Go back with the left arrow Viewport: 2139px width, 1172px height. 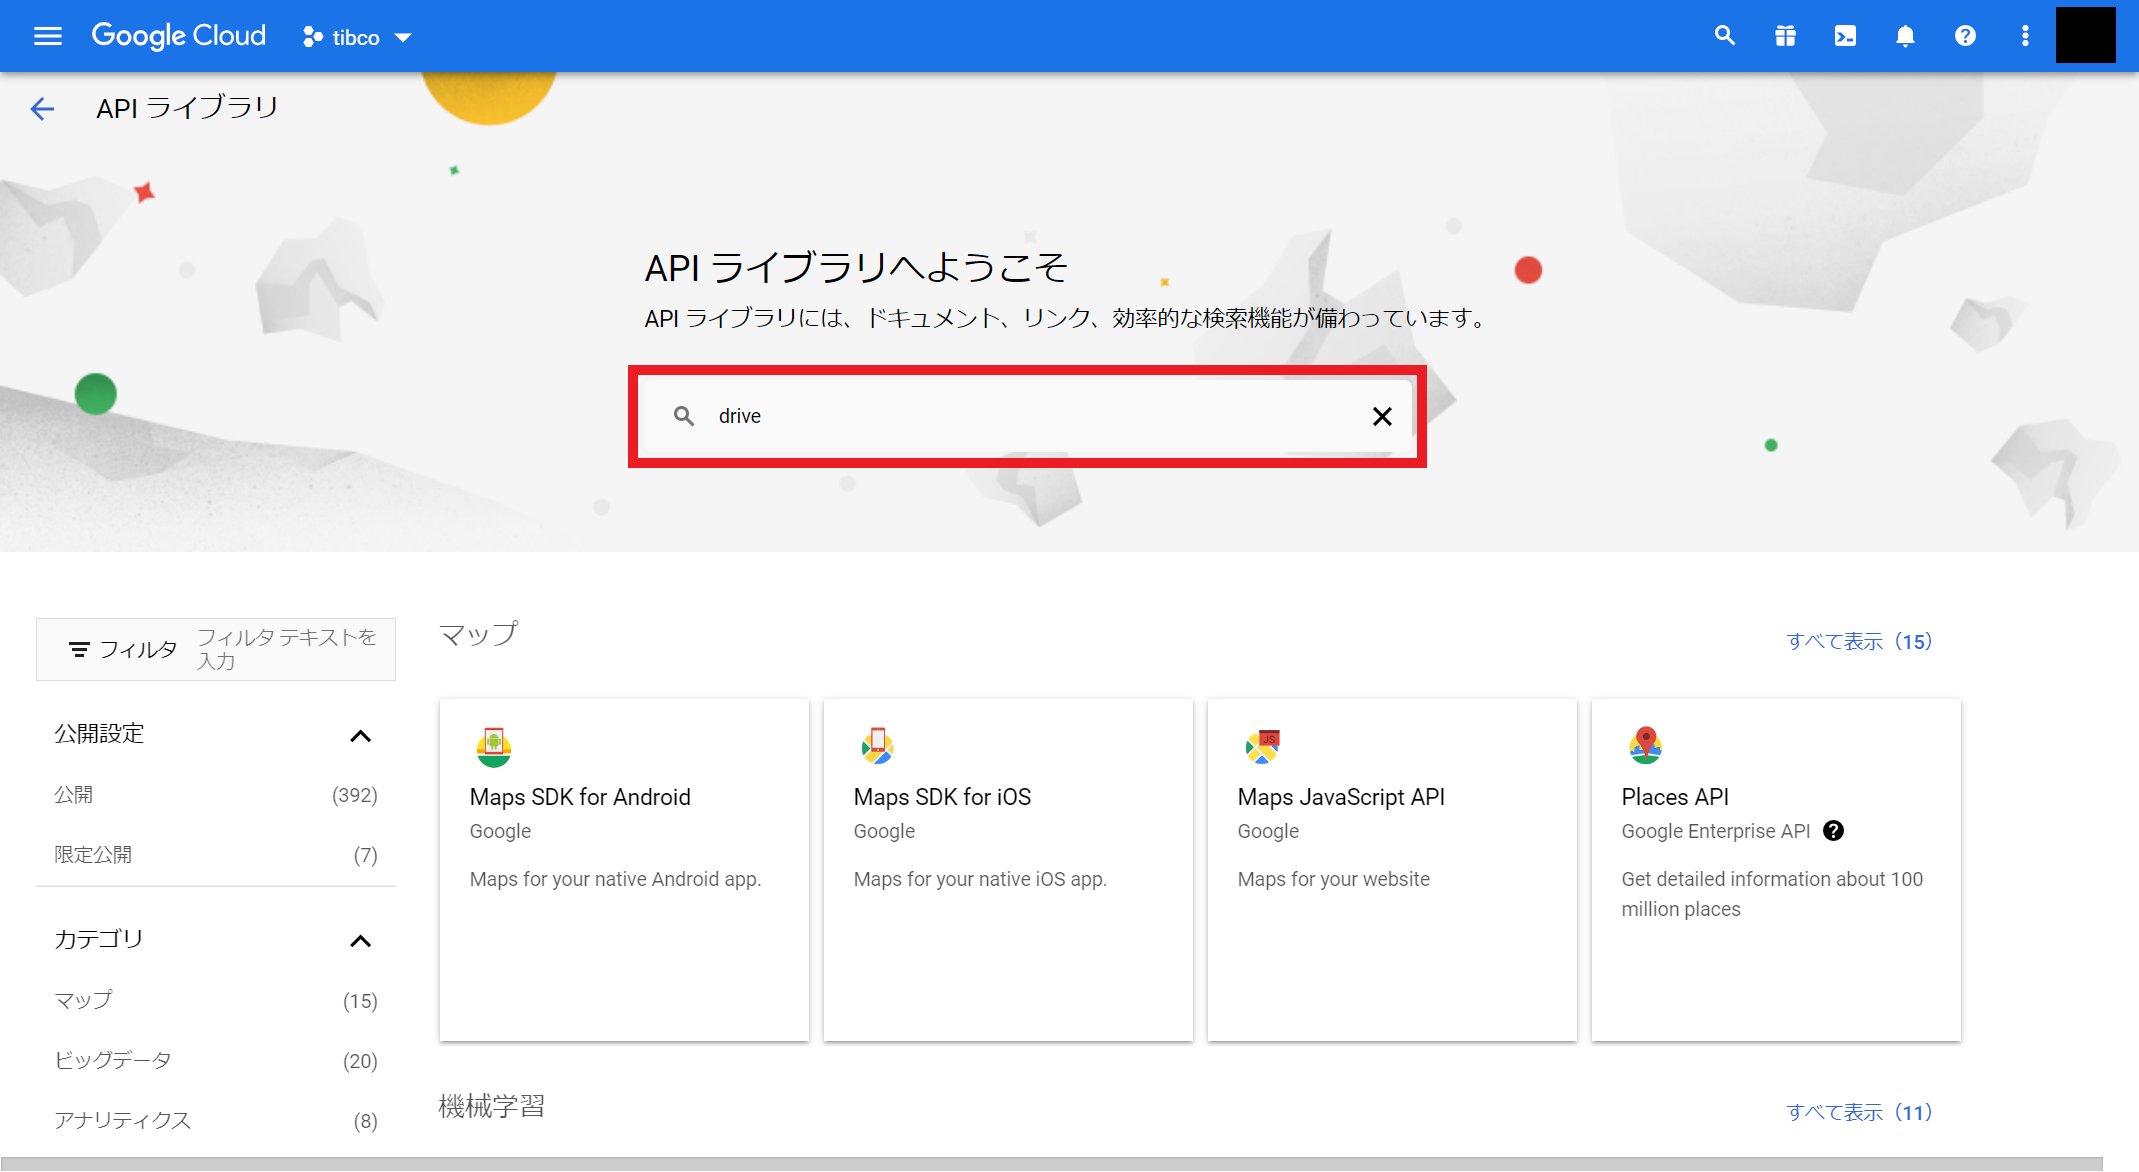point(42,109)
